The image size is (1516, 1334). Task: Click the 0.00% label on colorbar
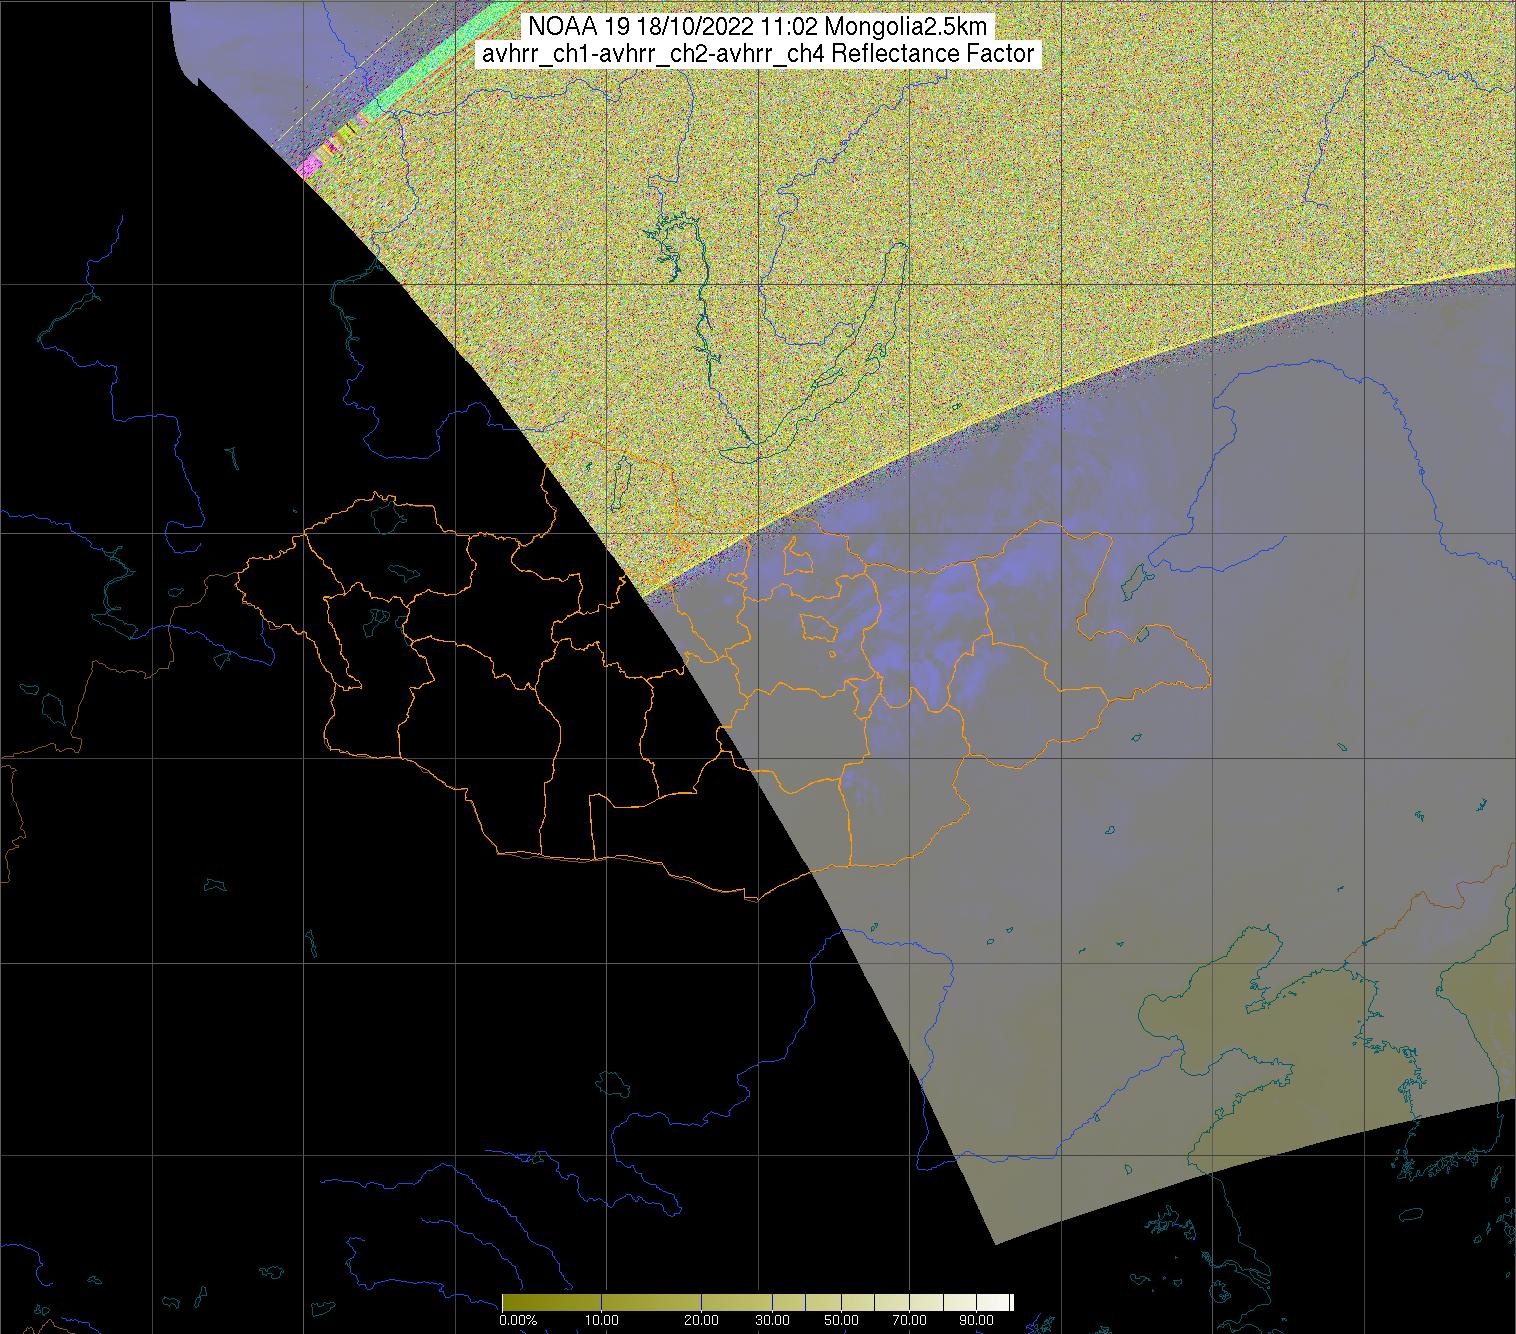[x=518, y=1320]
